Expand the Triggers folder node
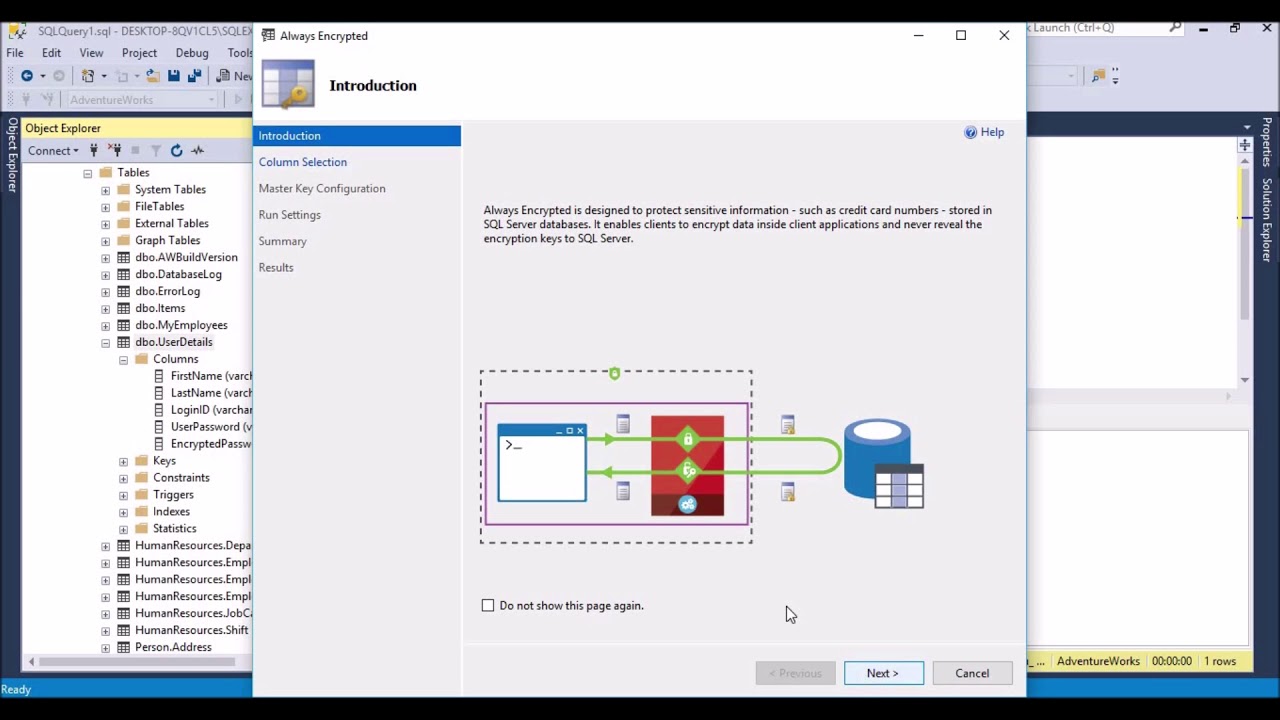Image resolution: width=1280 pixels, height=720 pixels. point(124,496)
